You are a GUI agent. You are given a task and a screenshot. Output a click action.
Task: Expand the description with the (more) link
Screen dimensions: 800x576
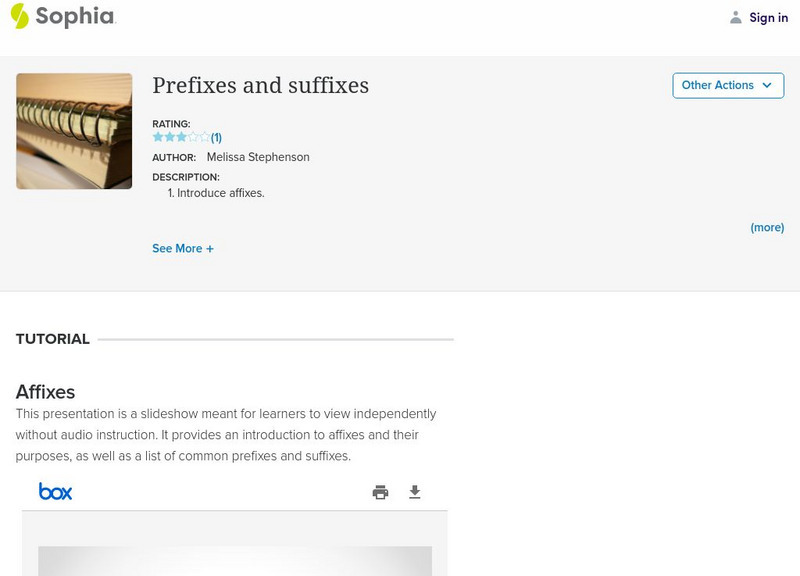pyautogui.click(x=767, y=228)
